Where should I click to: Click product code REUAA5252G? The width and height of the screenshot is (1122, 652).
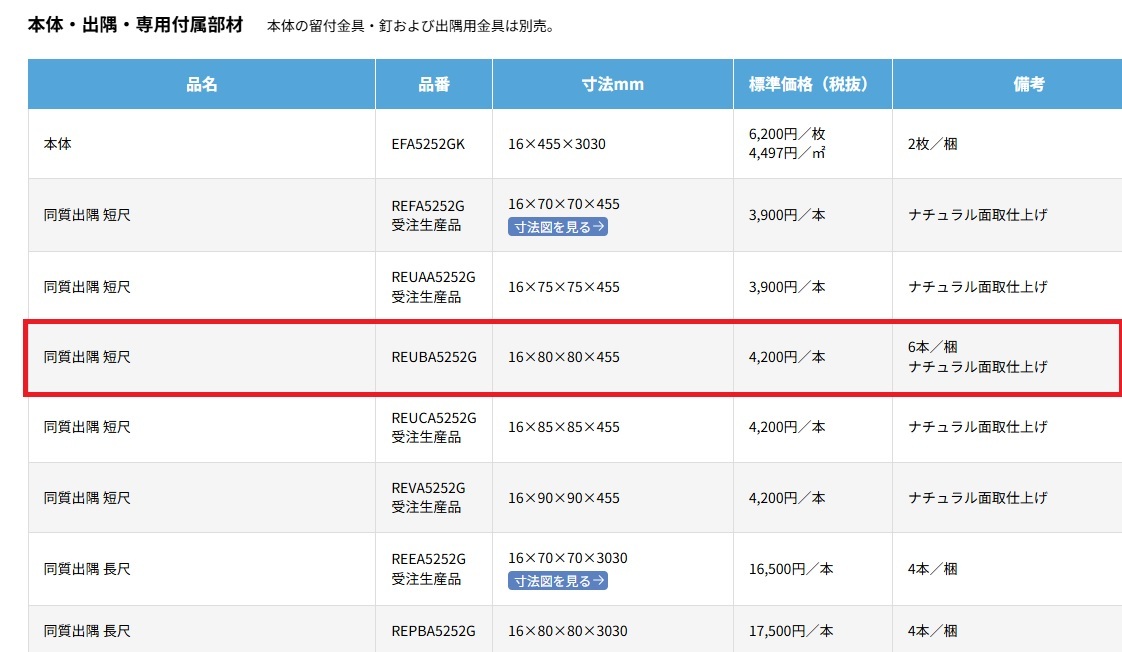click(433, 277)
